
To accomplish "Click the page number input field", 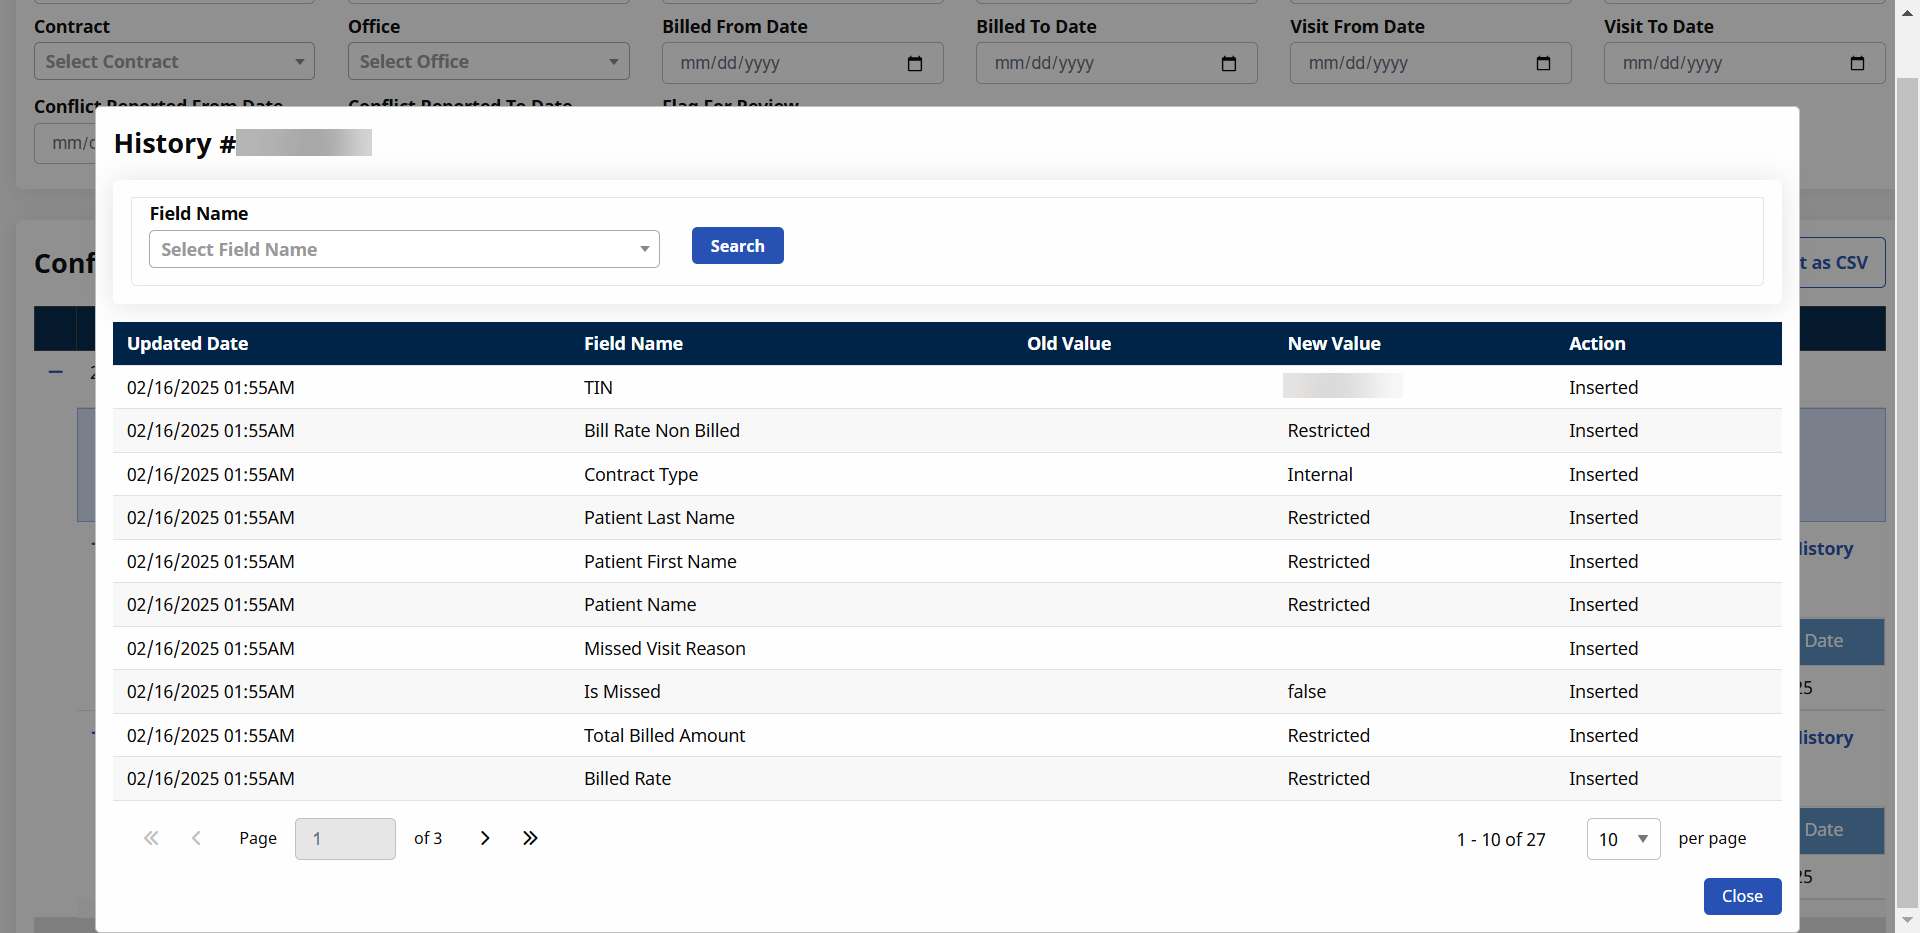I will (345, 839).
